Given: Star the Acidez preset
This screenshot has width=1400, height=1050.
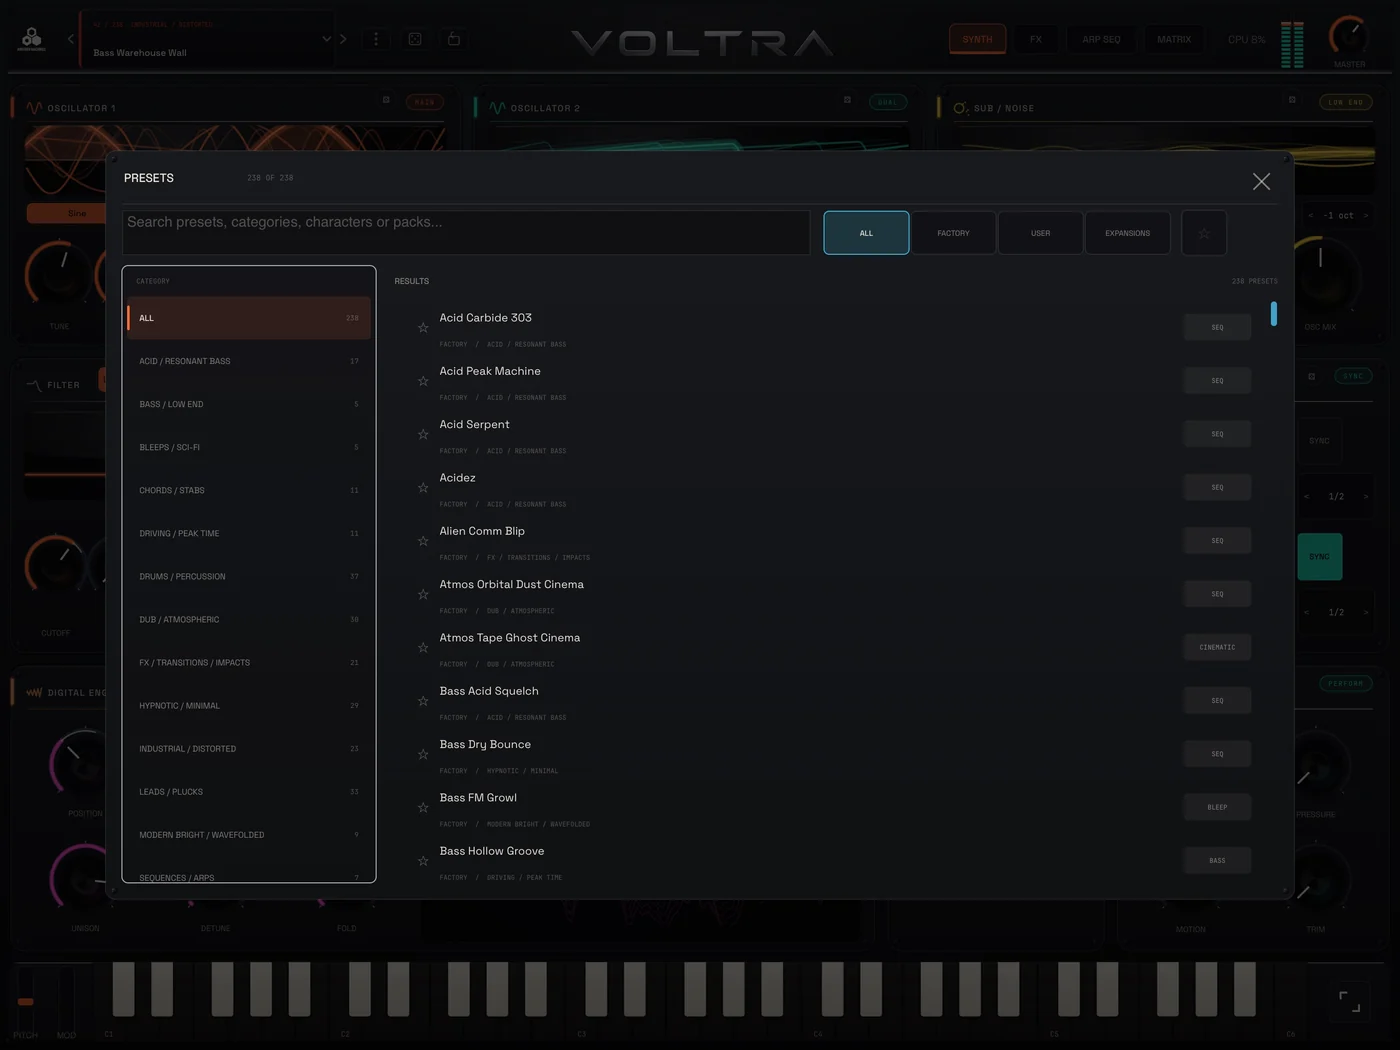Looking at the screenshot, I should (423, 488).
